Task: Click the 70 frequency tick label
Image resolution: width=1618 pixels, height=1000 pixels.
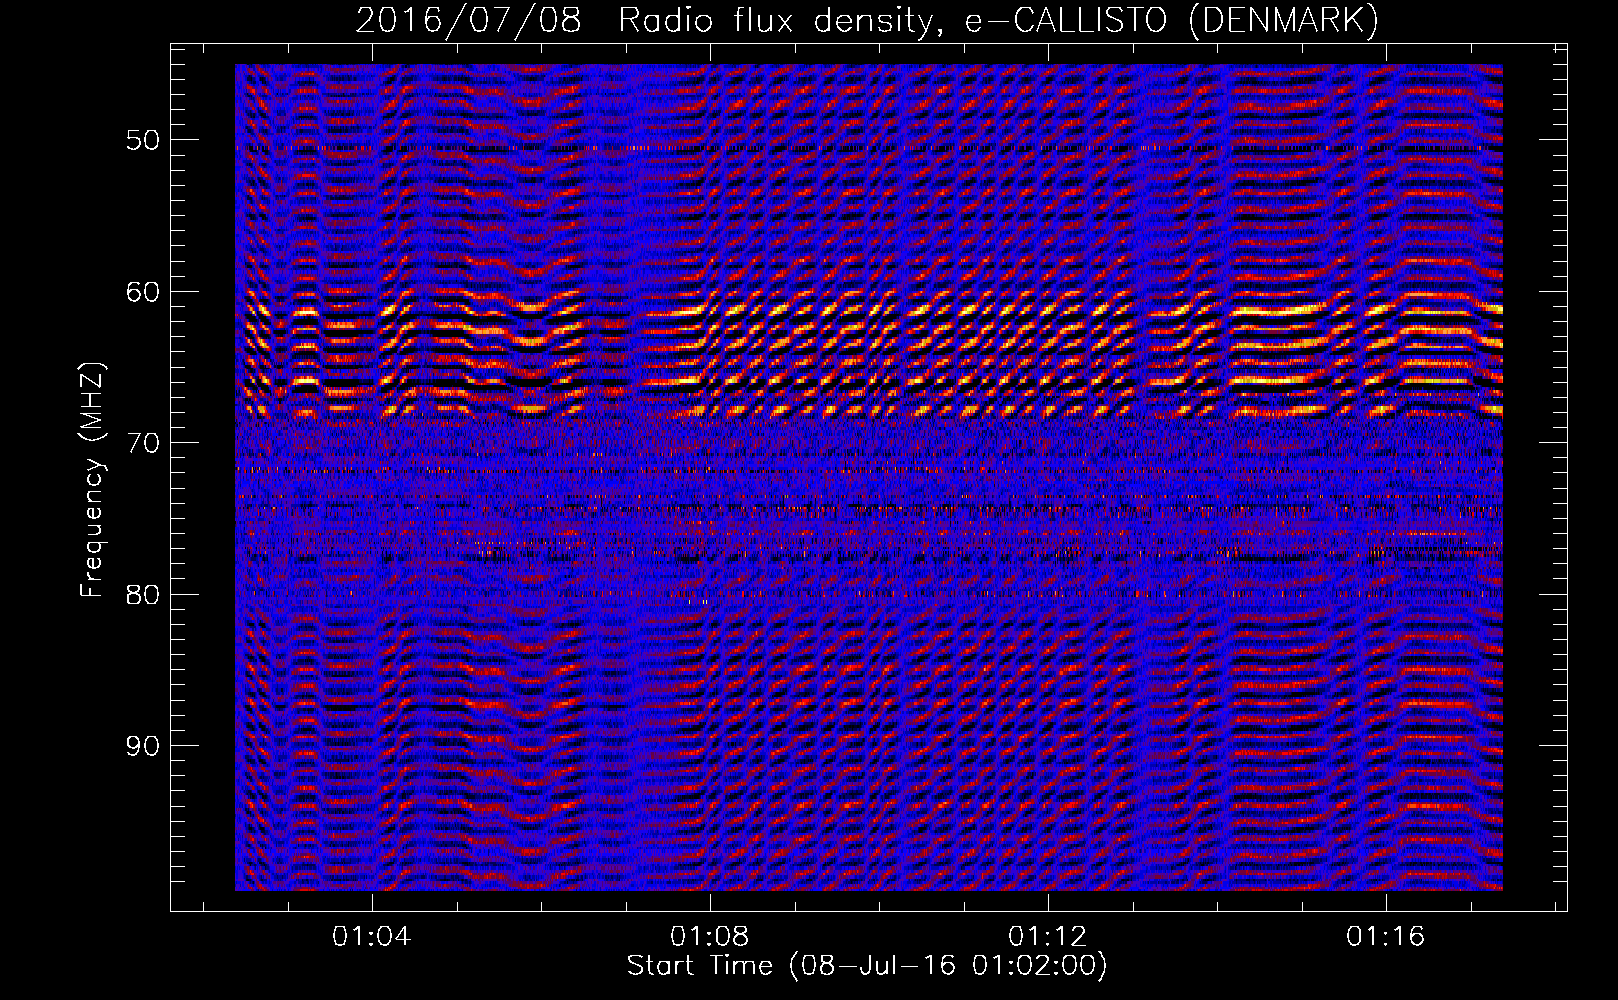Action: point(143,442)
